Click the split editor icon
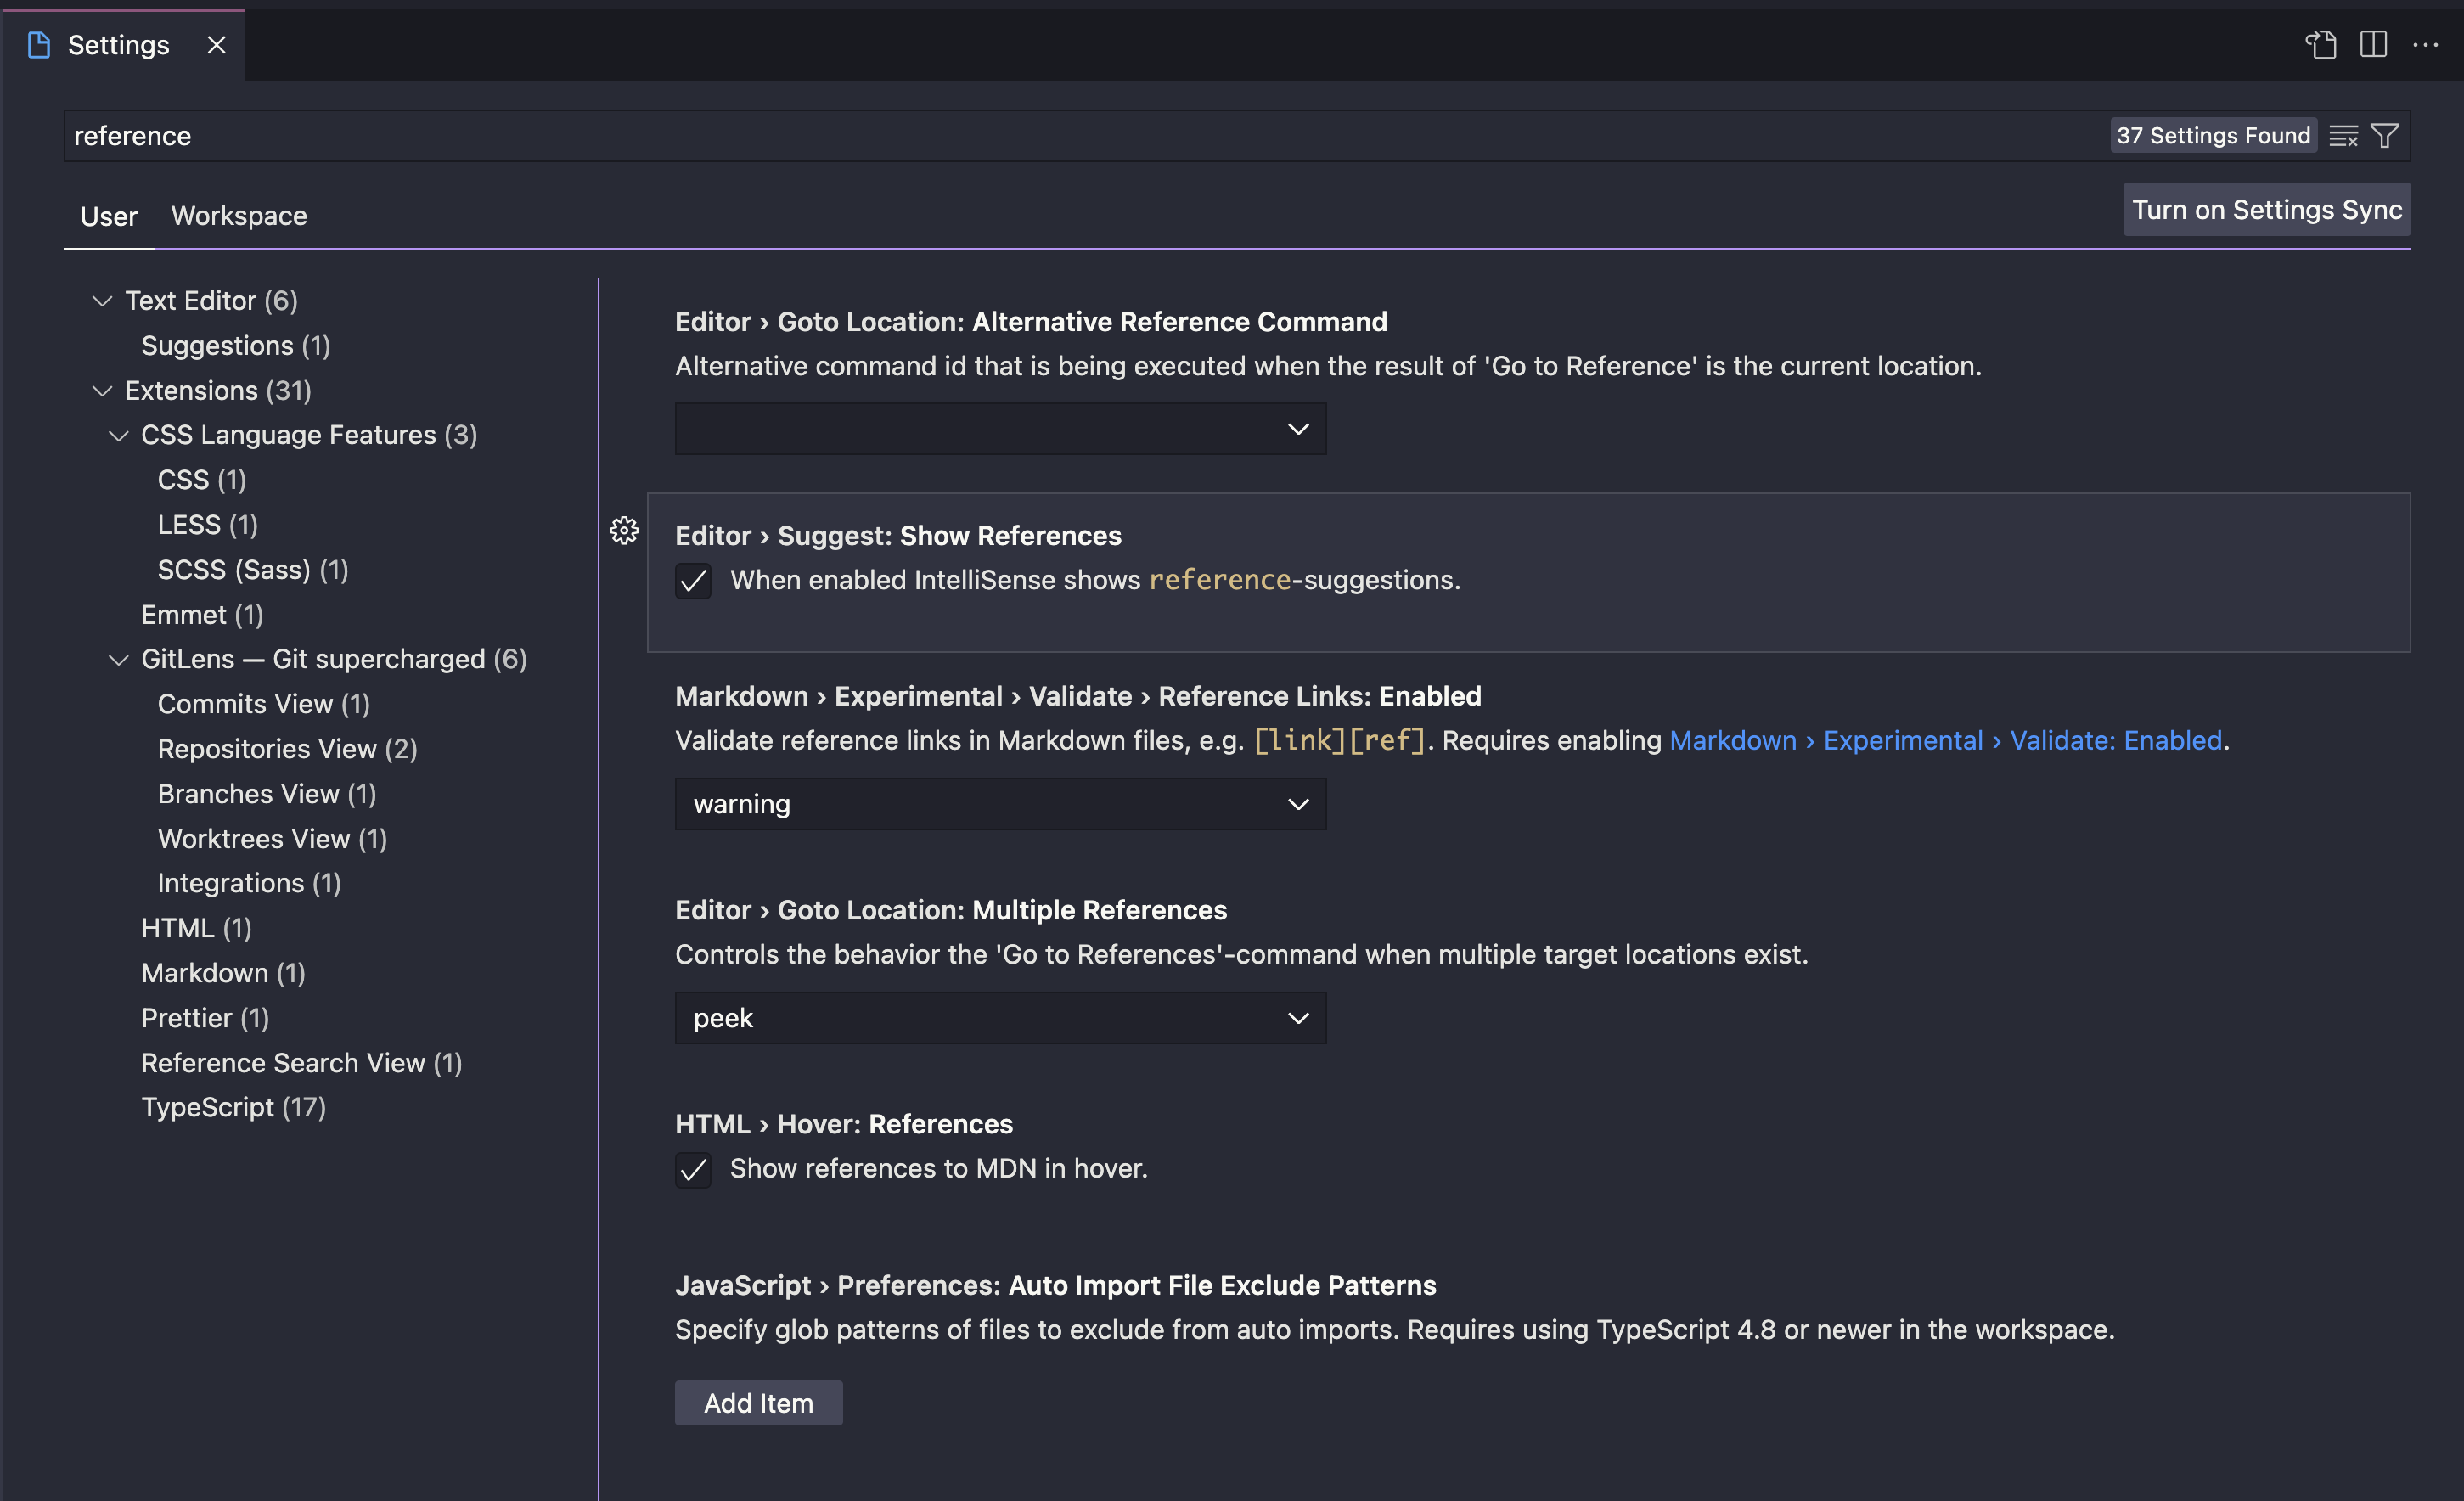This screenshot has height=1501, width=2464. 2373,45
